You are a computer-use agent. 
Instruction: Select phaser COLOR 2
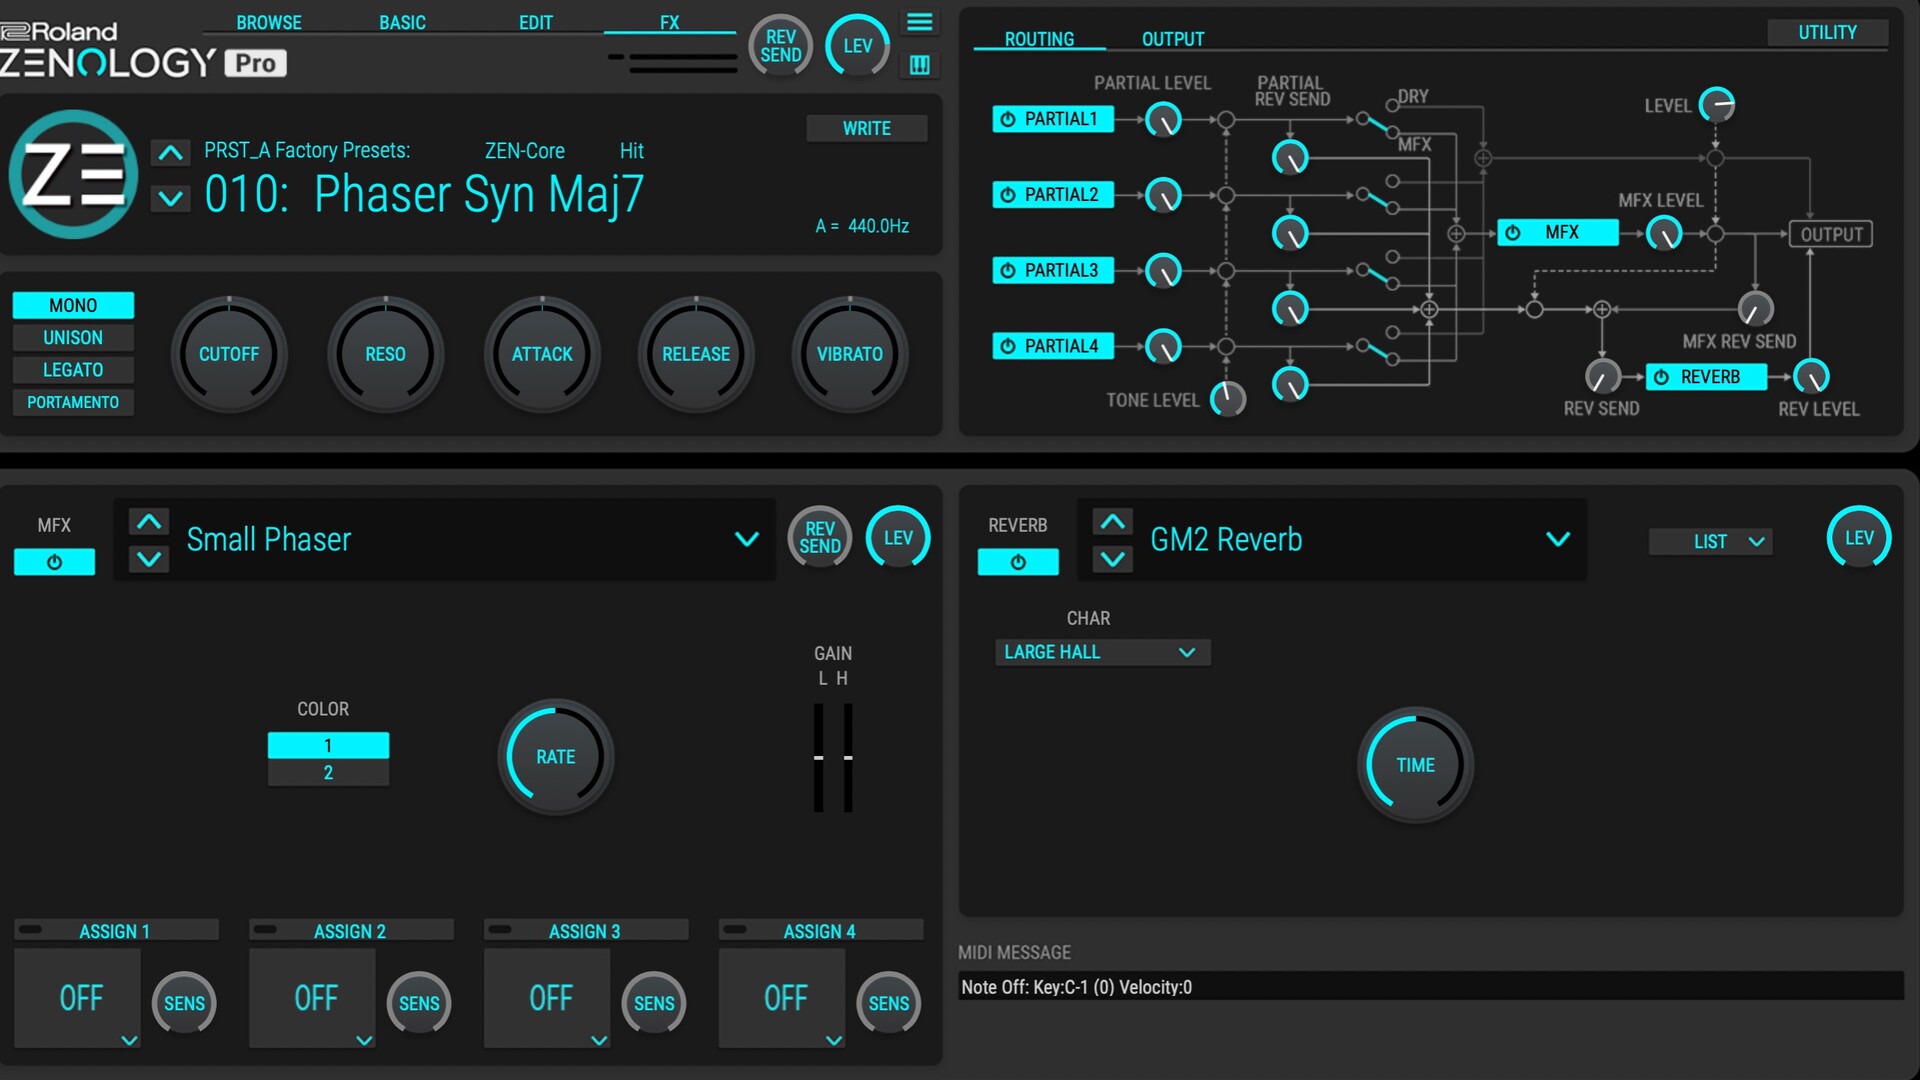pos(328,773)
